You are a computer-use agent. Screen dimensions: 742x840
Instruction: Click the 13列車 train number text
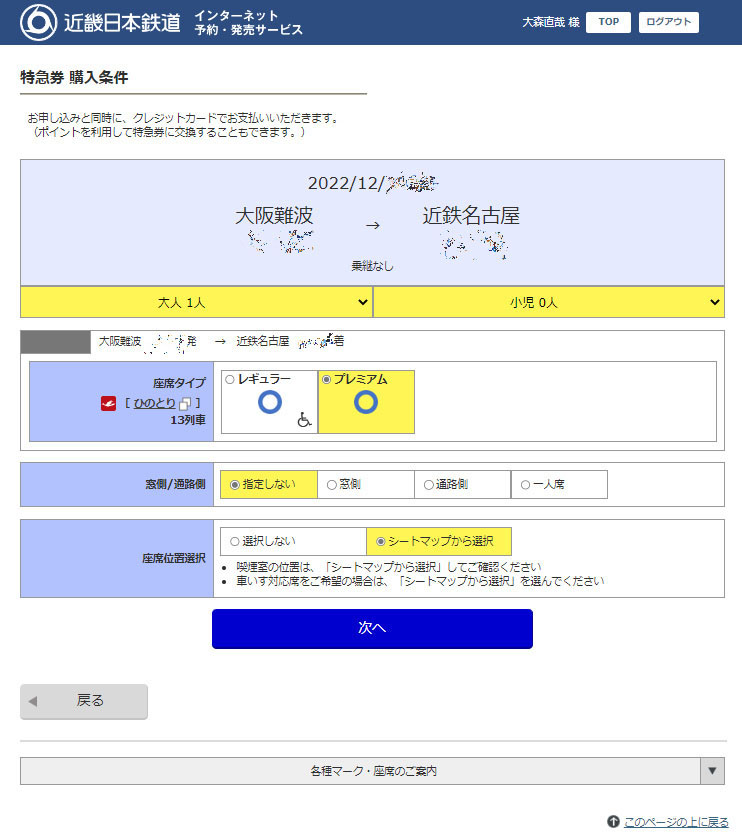pyautogui.click(x=188, y=420)
